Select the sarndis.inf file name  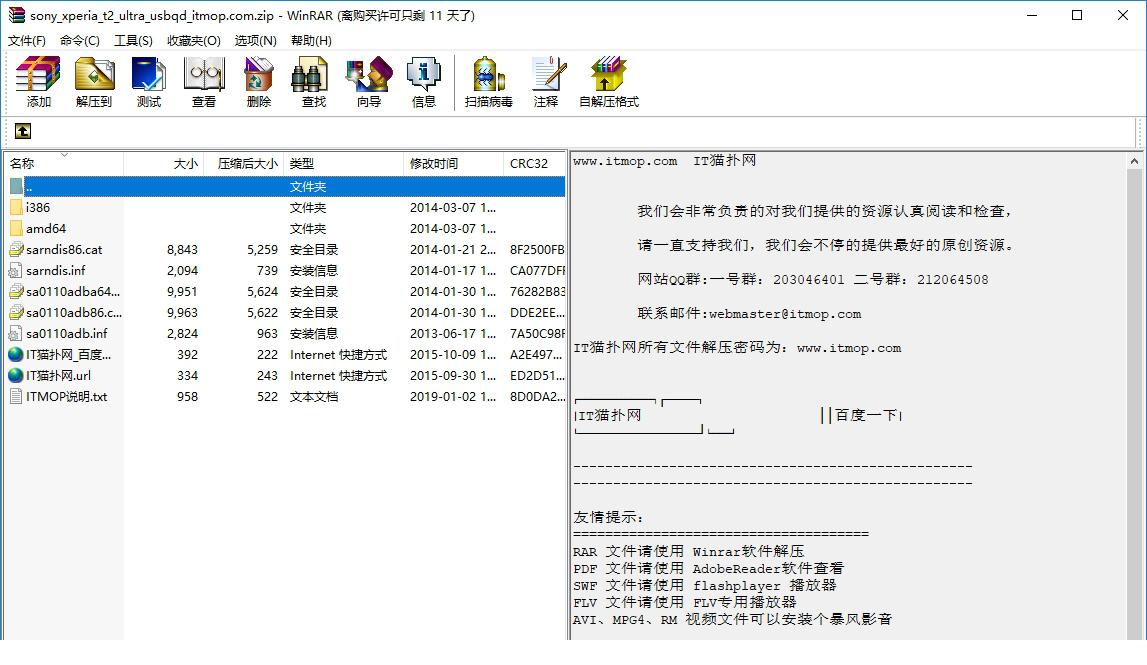56,271
